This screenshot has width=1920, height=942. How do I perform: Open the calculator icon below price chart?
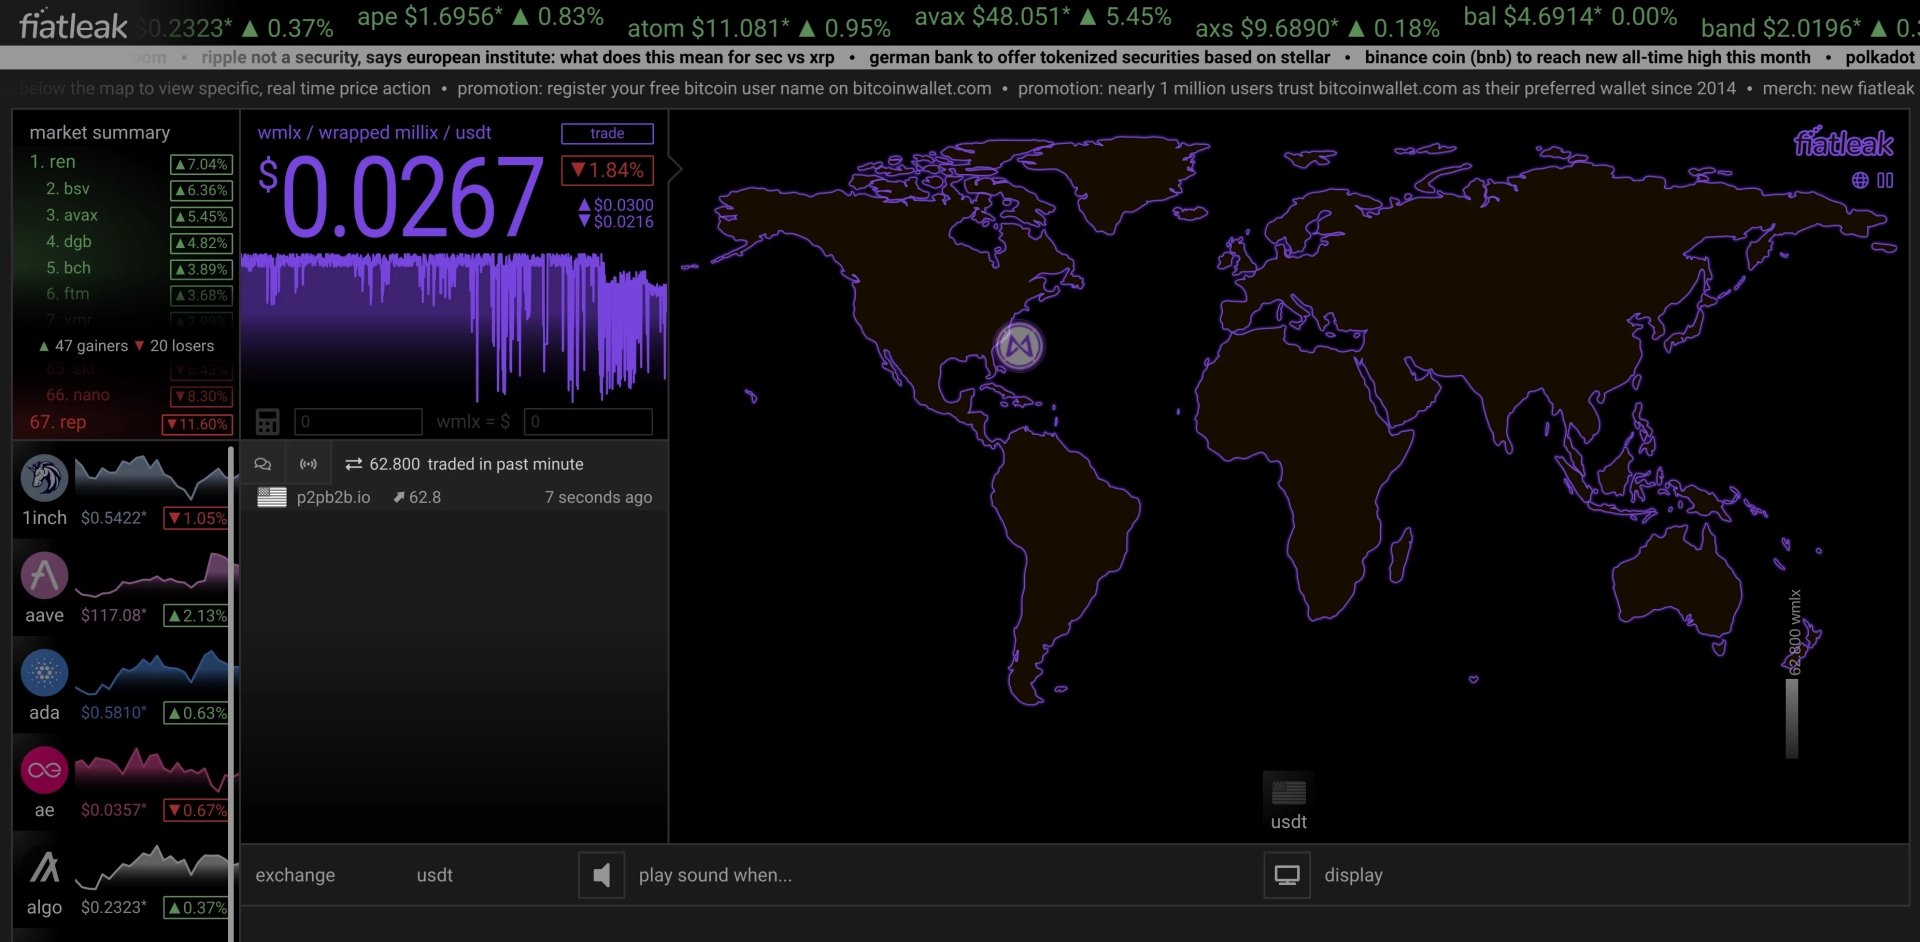[x=267, y=422]
